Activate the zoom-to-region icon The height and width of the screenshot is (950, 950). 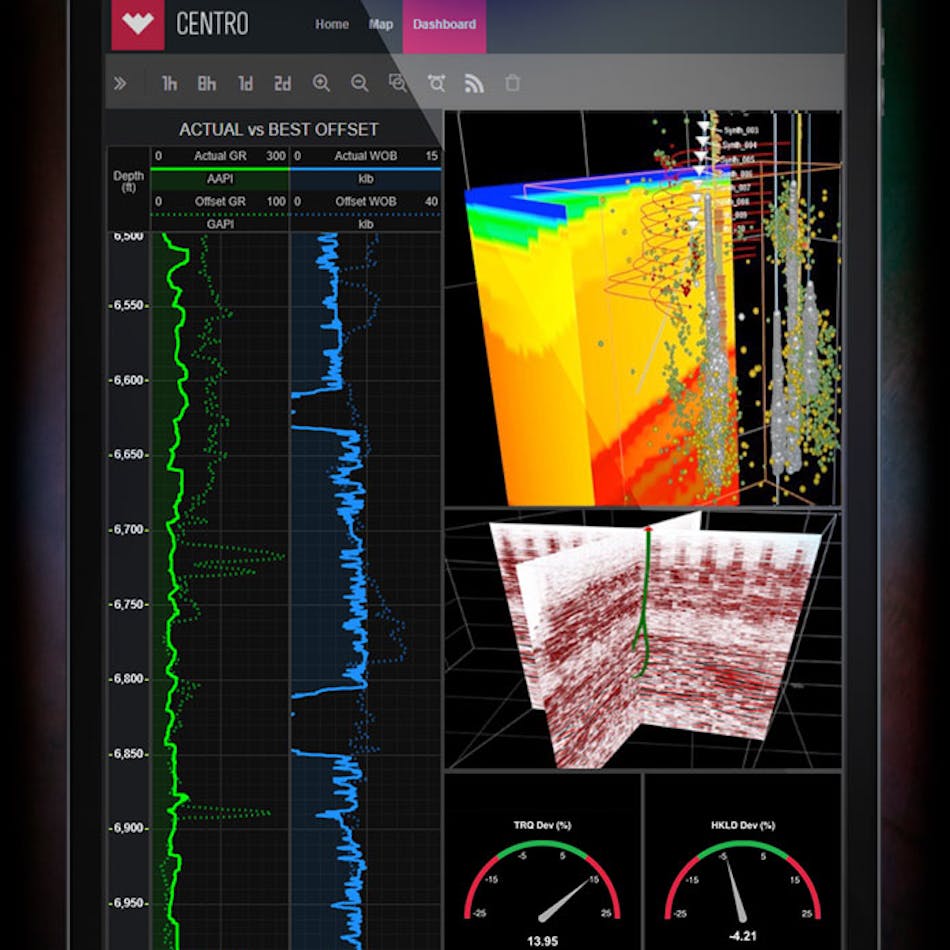(x=398, y=84)
